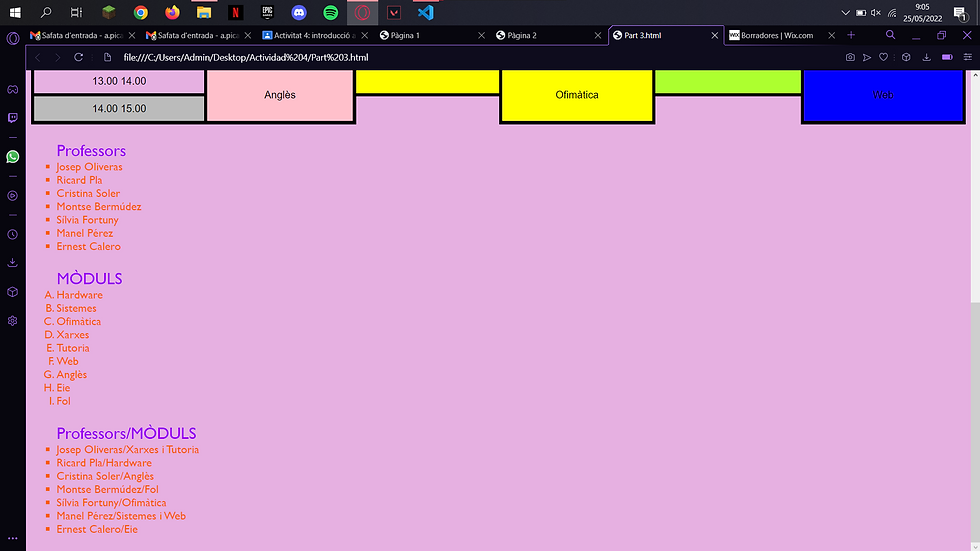The width and height of the screenshot is (980, 551).
Task: Open sidebar three-dots setup
Action: pyautogui.click(x=12, y=538)
